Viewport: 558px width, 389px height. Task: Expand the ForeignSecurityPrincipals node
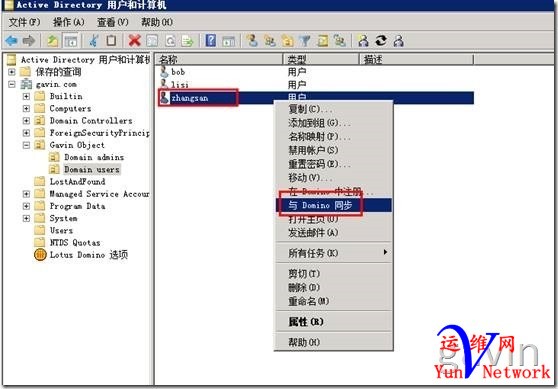click(26, 133)
